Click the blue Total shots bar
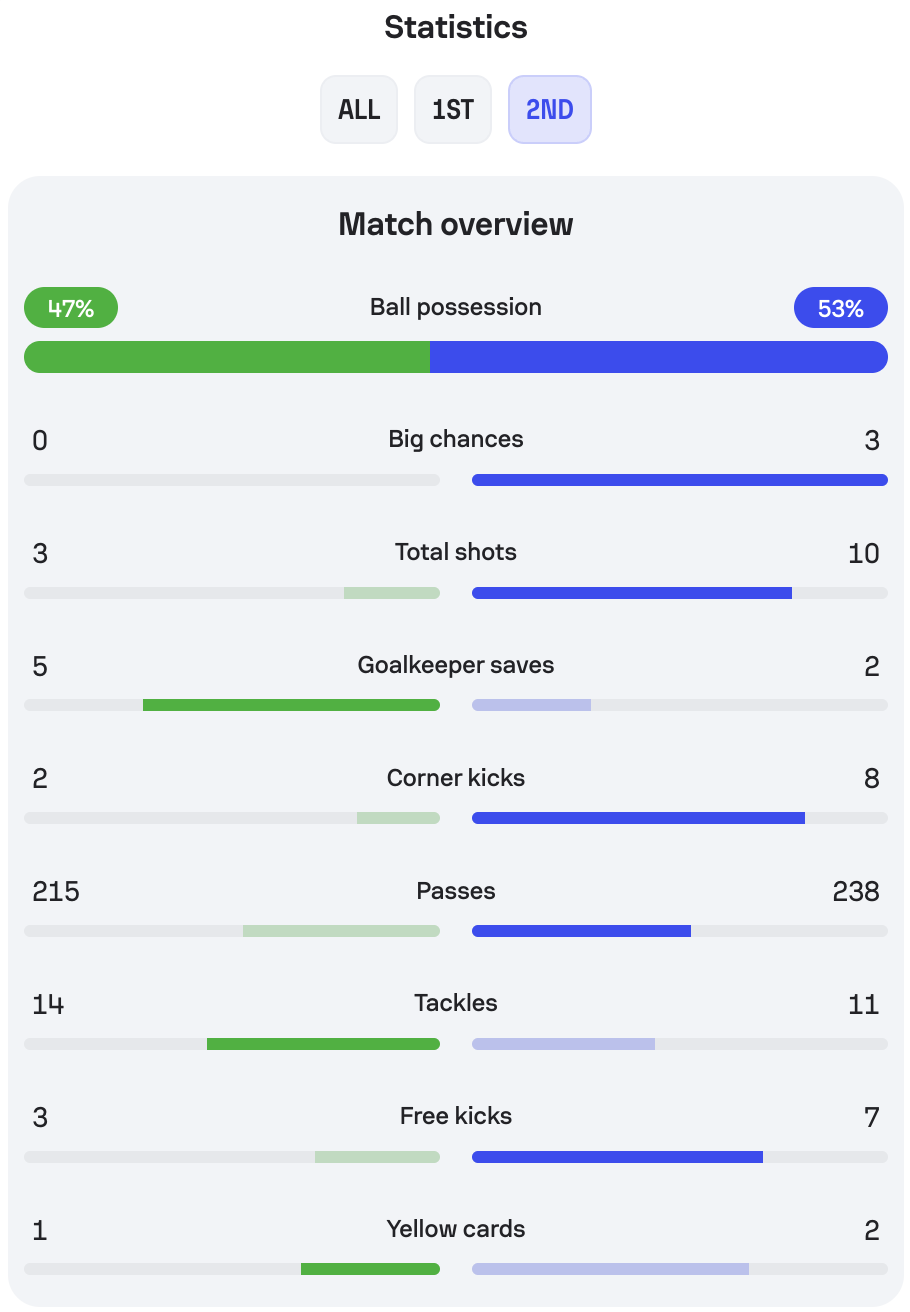This screenshot has width=910, height=1312. click(x=632, y=593)
